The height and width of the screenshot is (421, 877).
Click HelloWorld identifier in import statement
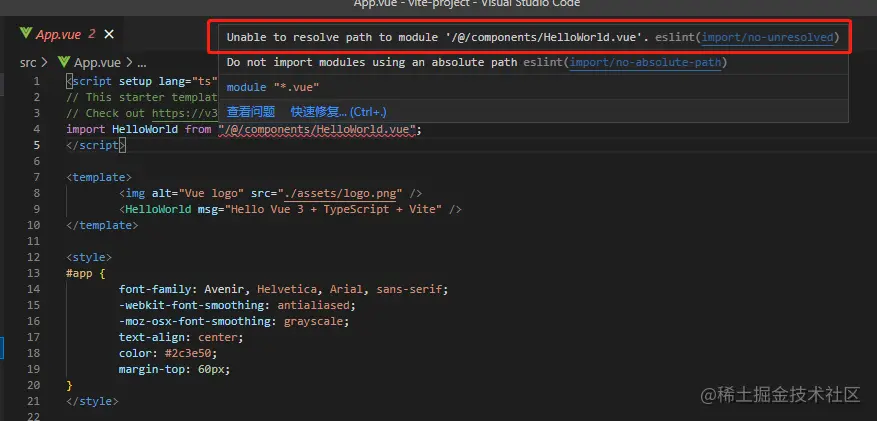(x=145, y=129)
